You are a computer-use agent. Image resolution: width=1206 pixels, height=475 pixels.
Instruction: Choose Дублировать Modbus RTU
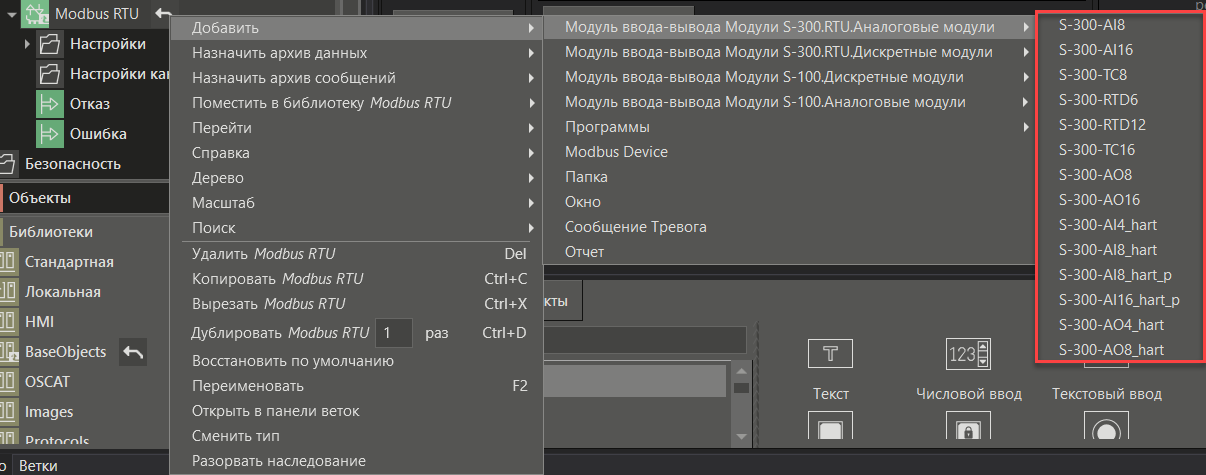(280, 332)
